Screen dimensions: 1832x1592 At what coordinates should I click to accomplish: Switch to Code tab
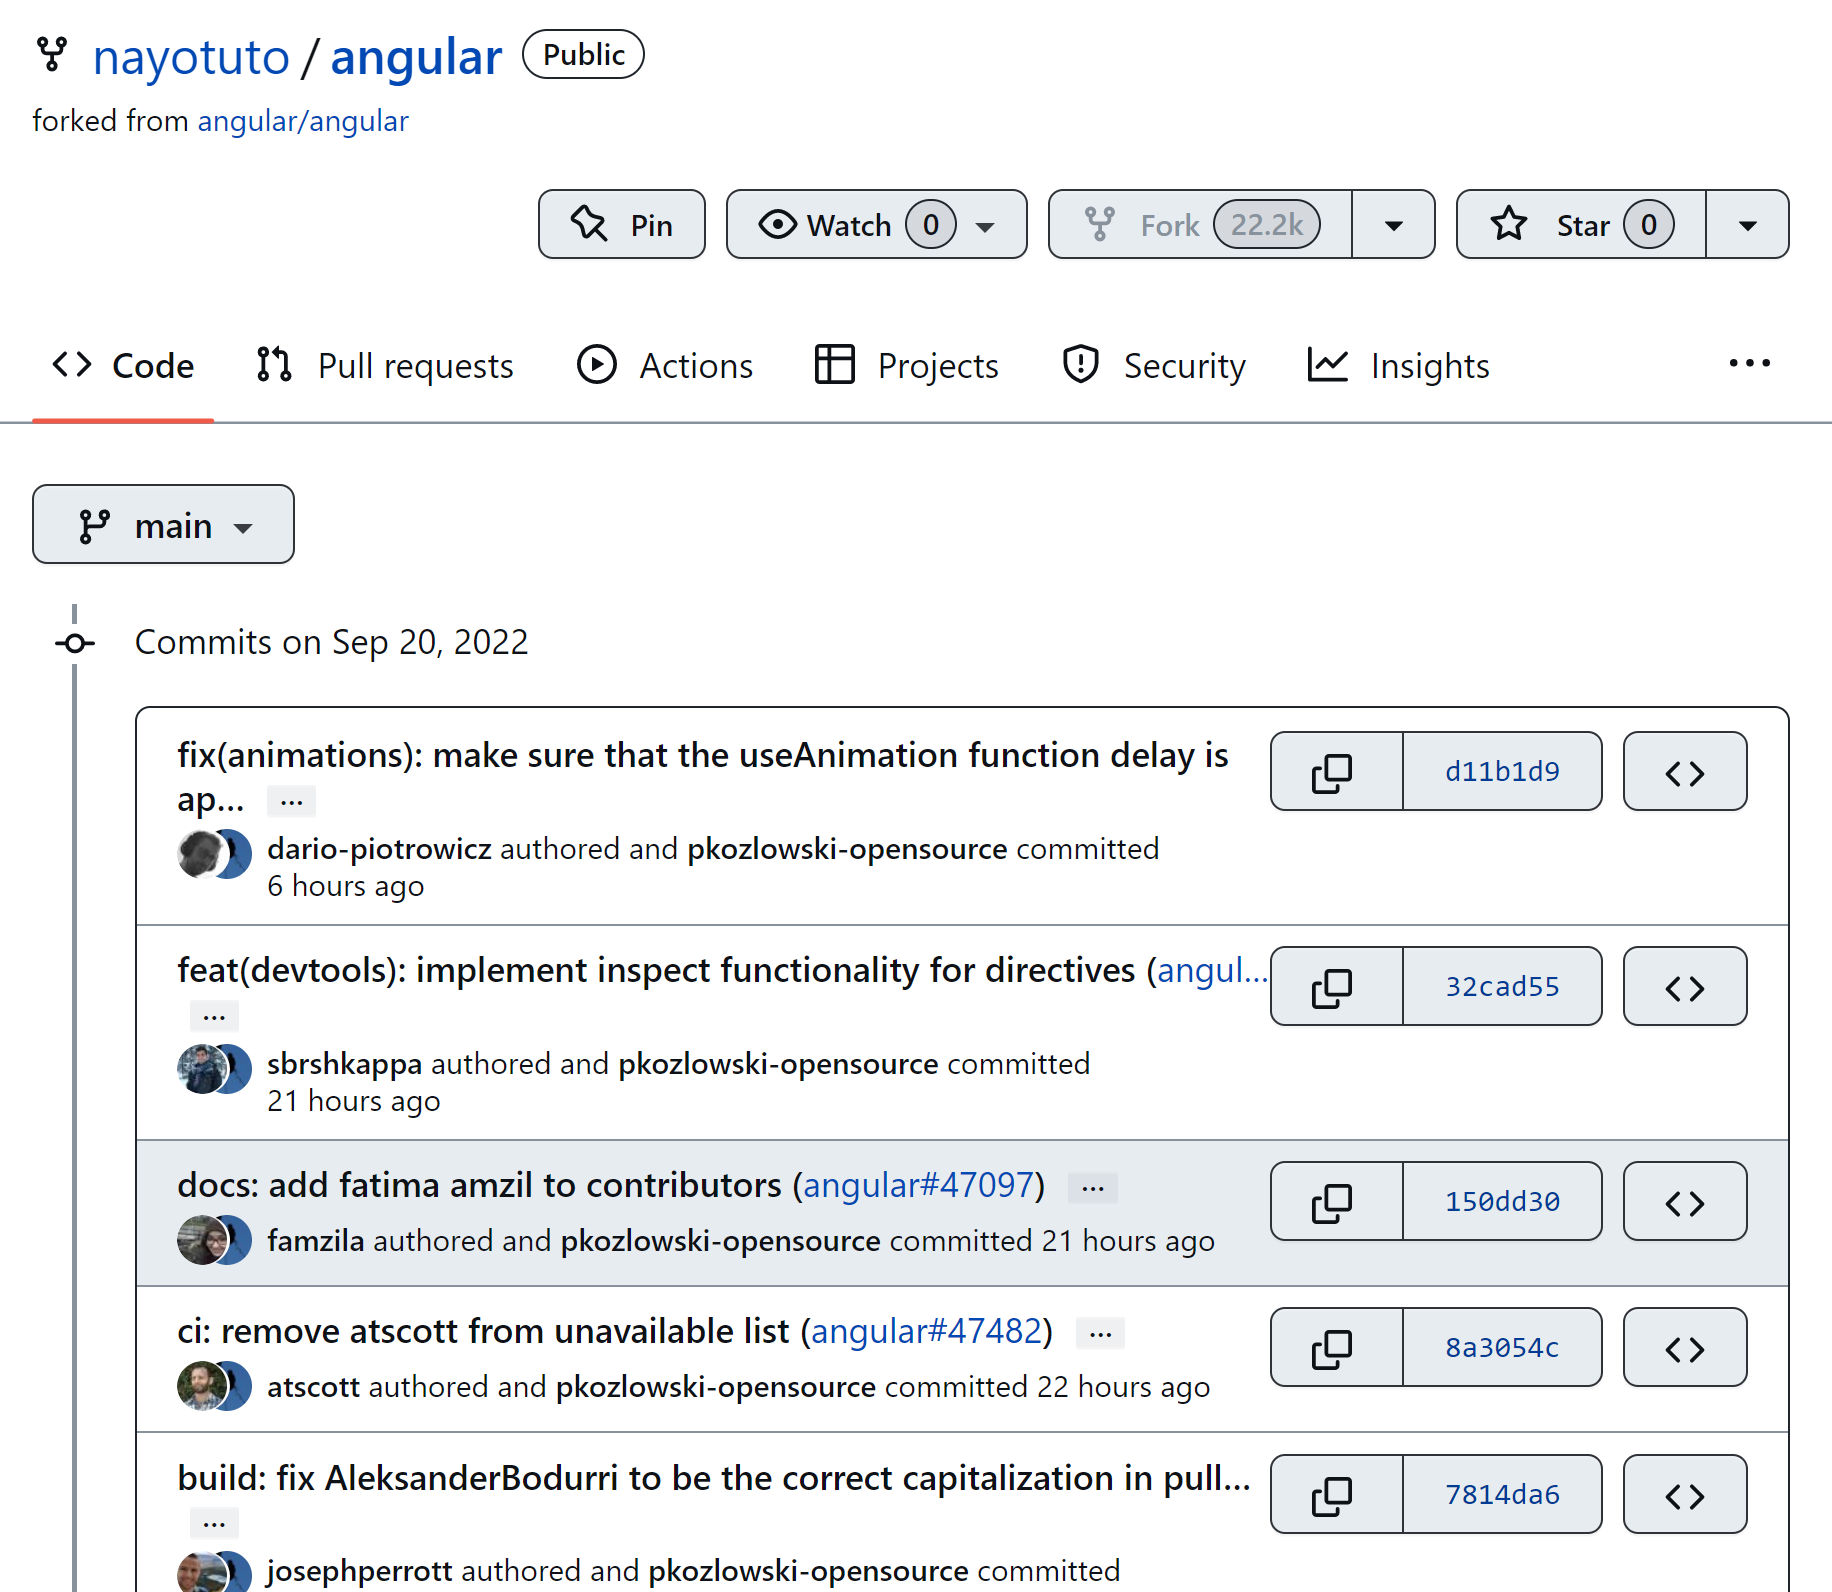click(x=123, y=365)
